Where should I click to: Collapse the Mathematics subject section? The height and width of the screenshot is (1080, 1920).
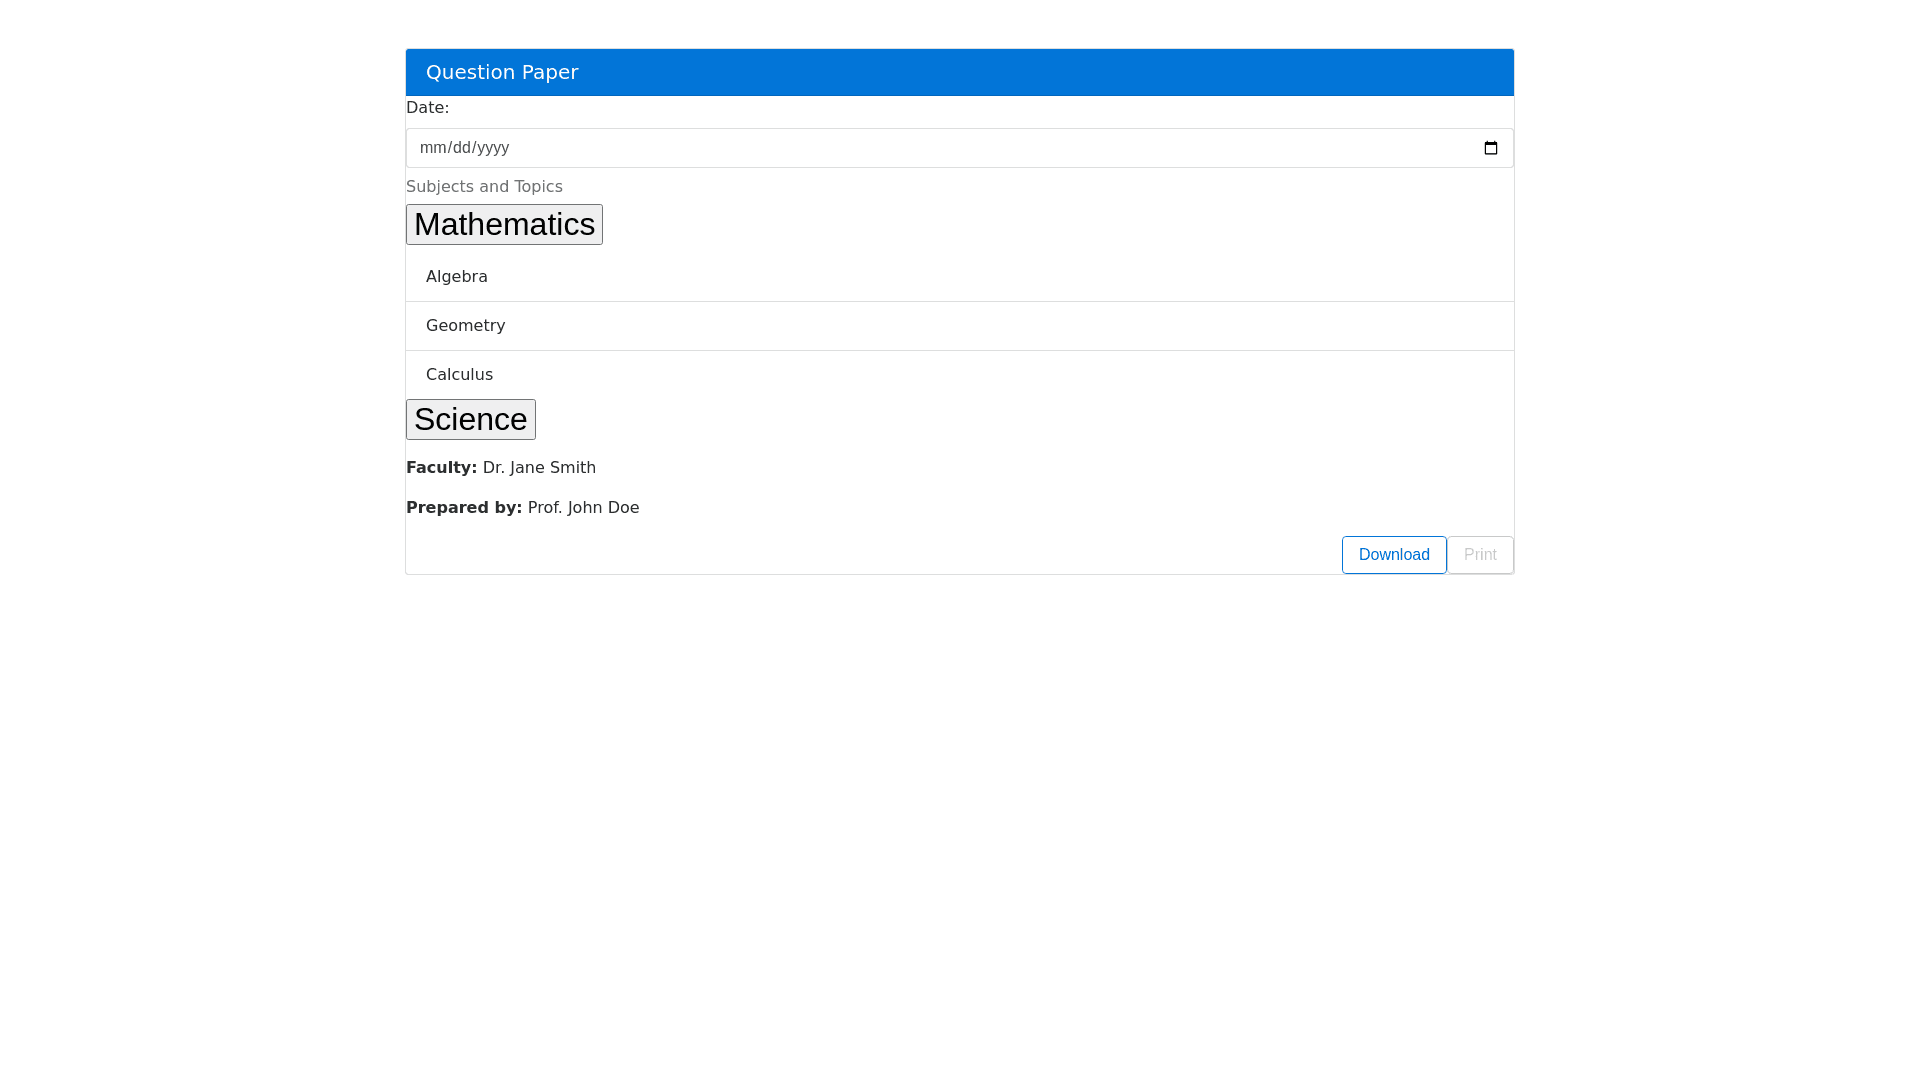click(504, 224)
